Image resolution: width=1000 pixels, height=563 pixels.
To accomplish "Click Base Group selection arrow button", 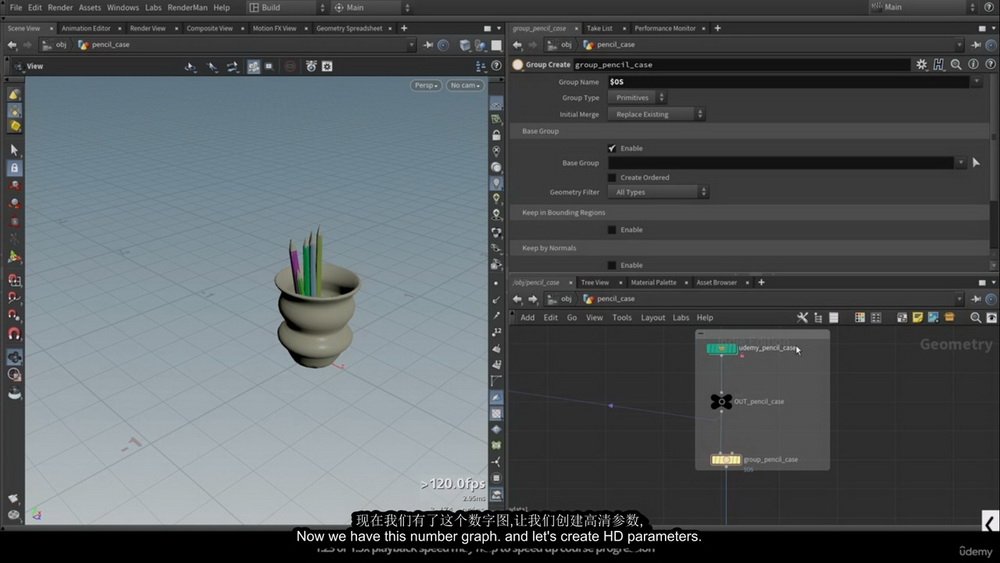I will pyautogui.click(x=976, y=163).
